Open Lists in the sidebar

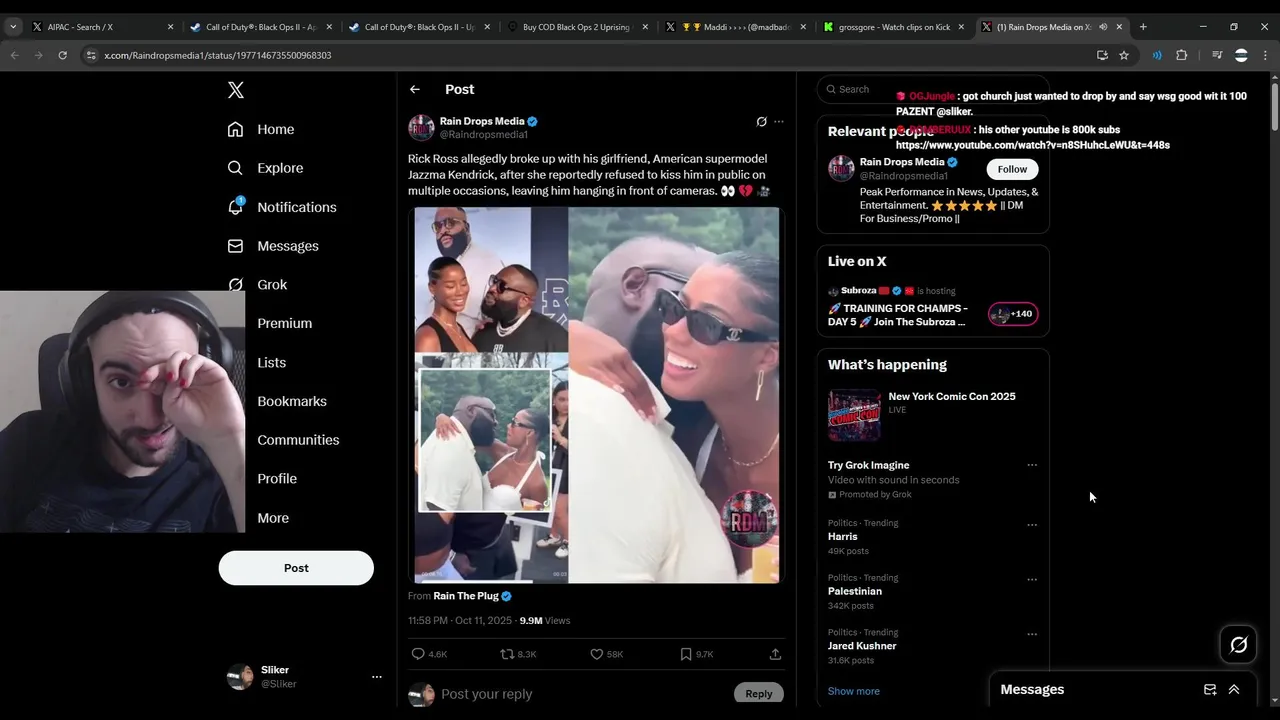coord(271,362)
